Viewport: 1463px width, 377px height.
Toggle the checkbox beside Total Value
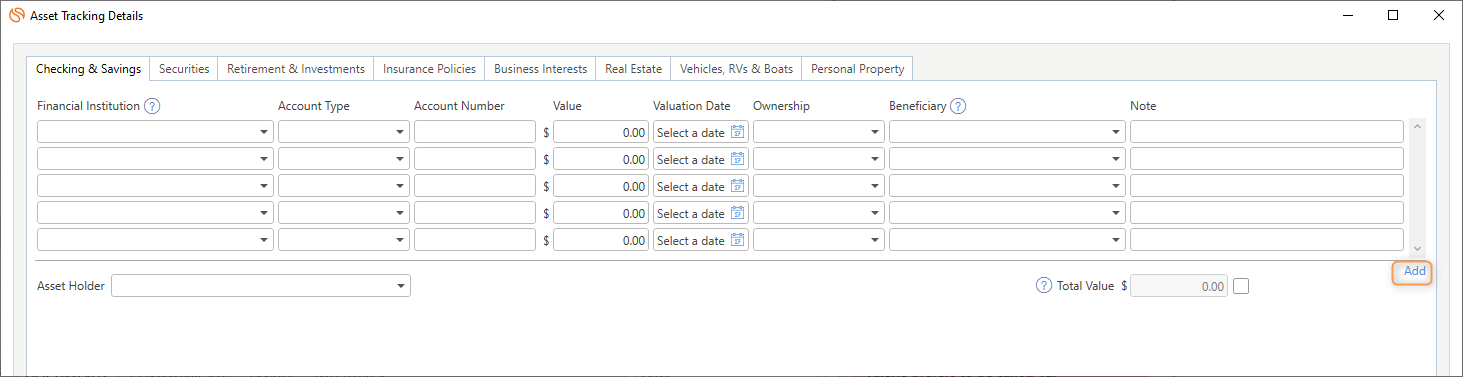[1241, 286]
